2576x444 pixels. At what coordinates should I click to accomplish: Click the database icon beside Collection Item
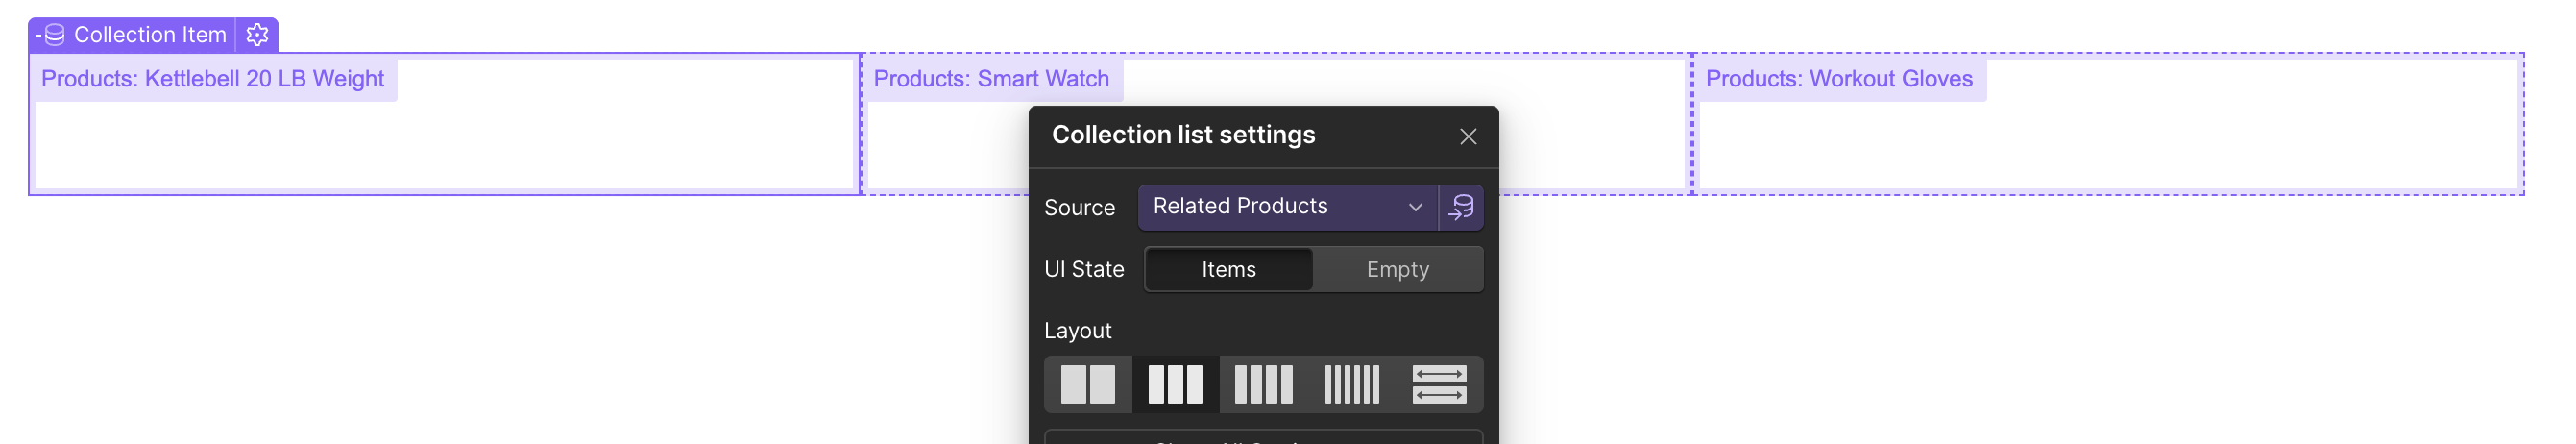click(x=54, y=35)
